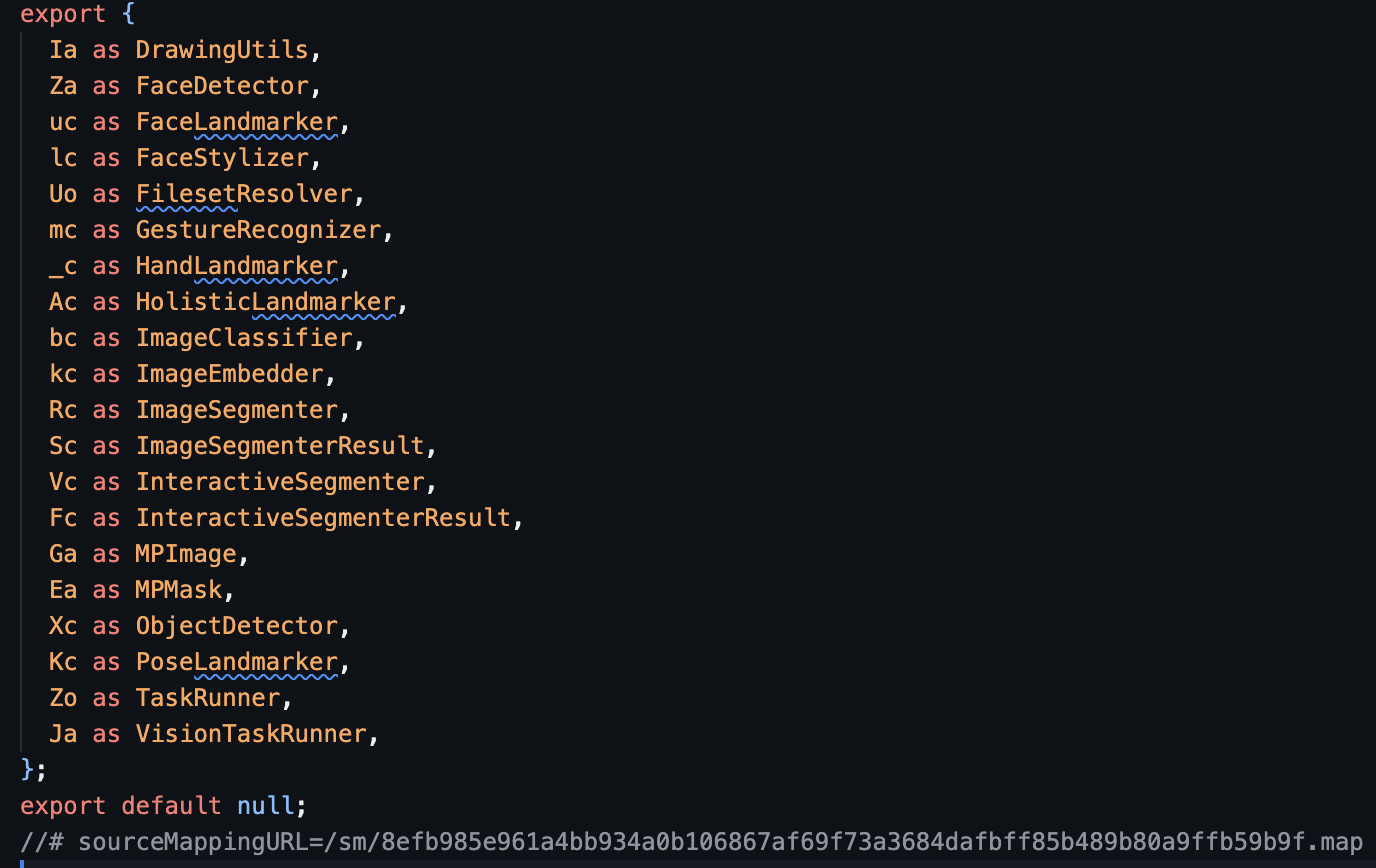Click the PoseLandmarker export name
Image resolution: width=1376 pixels, height=868 pixels.
point(236,662)
